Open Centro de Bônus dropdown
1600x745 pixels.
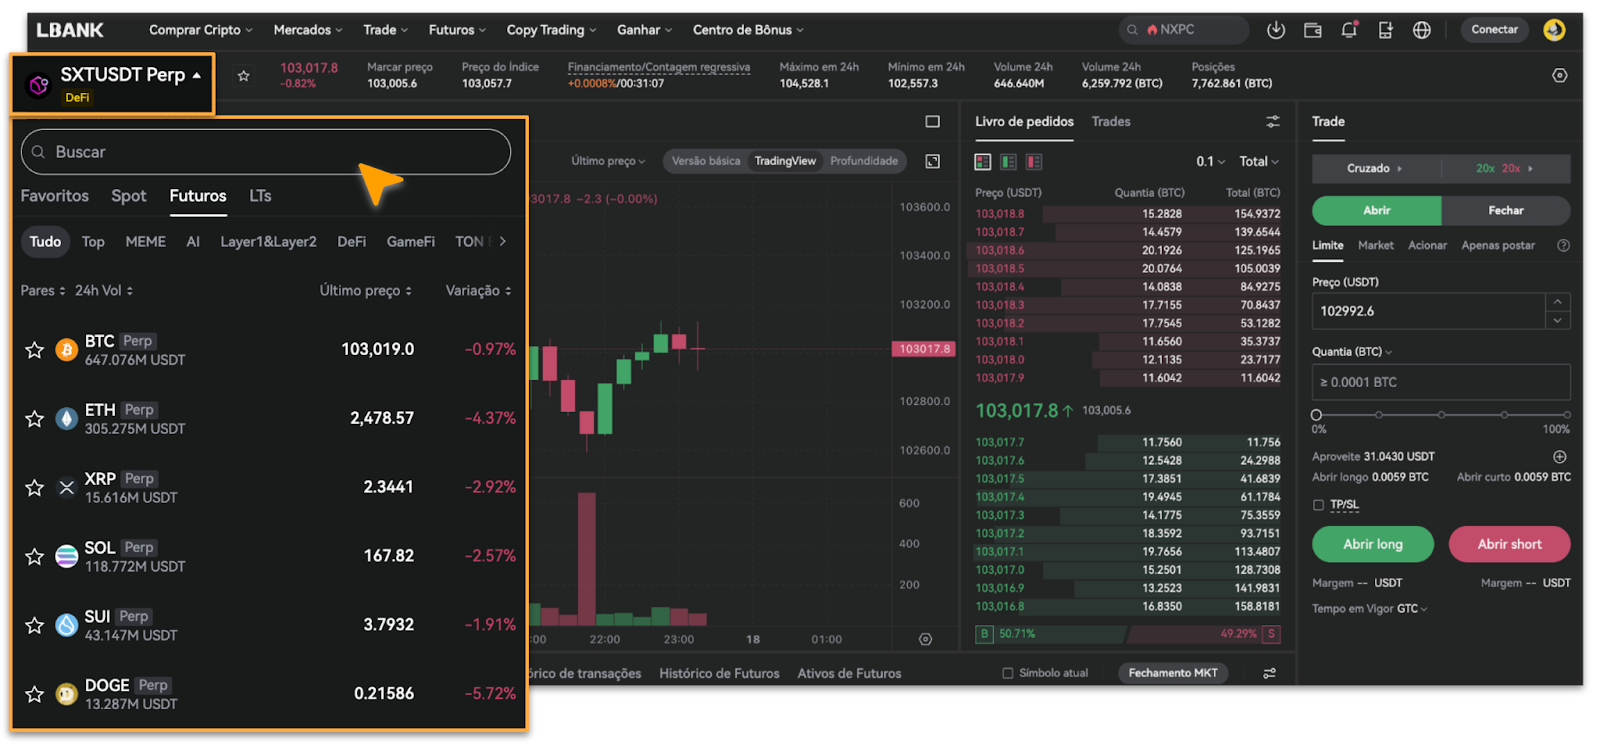coord(748,30)
